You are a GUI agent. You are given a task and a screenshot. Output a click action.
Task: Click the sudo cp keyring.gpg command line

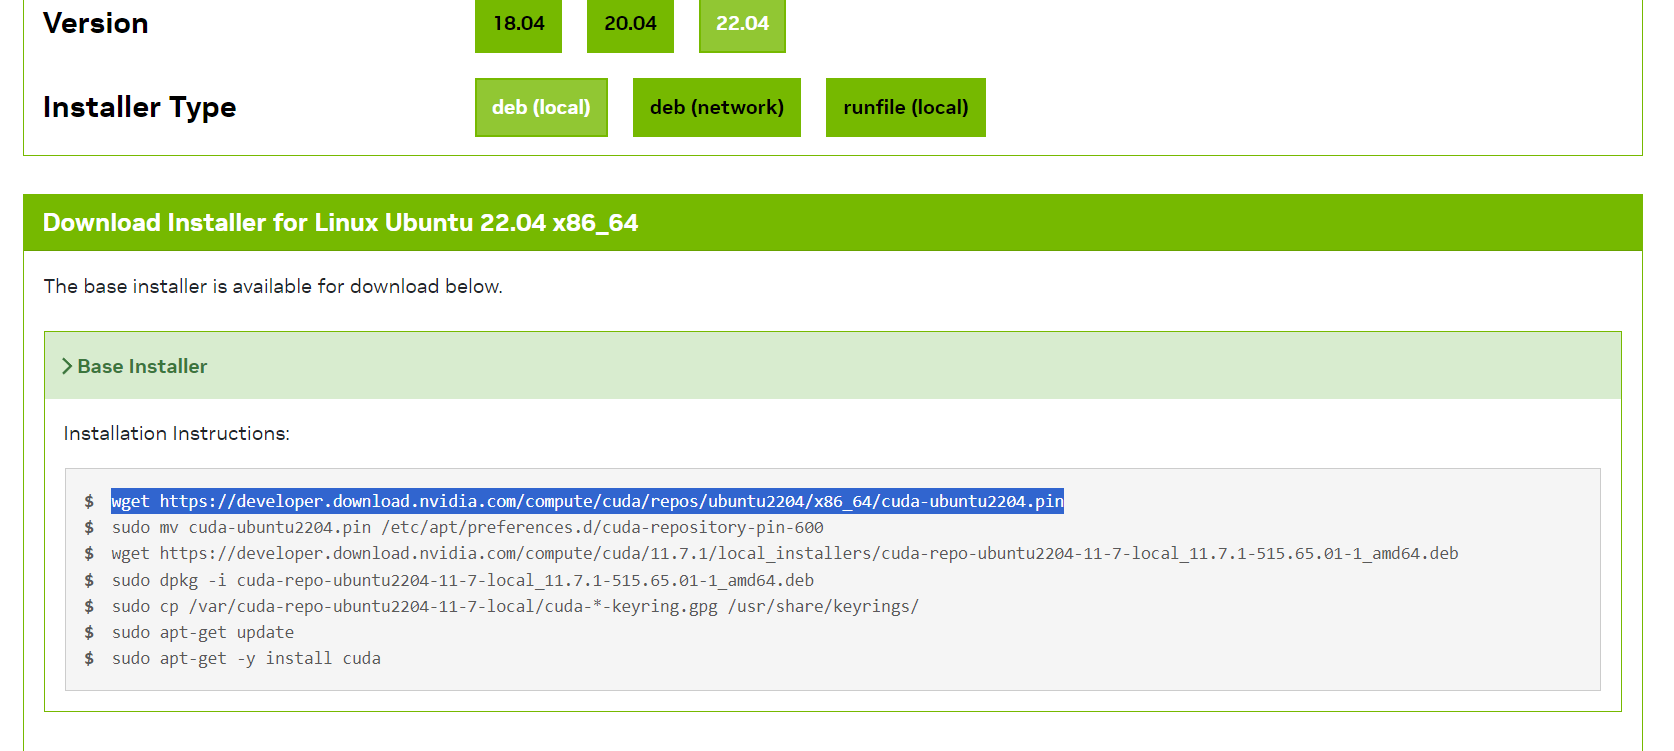[x=515, y=606]
